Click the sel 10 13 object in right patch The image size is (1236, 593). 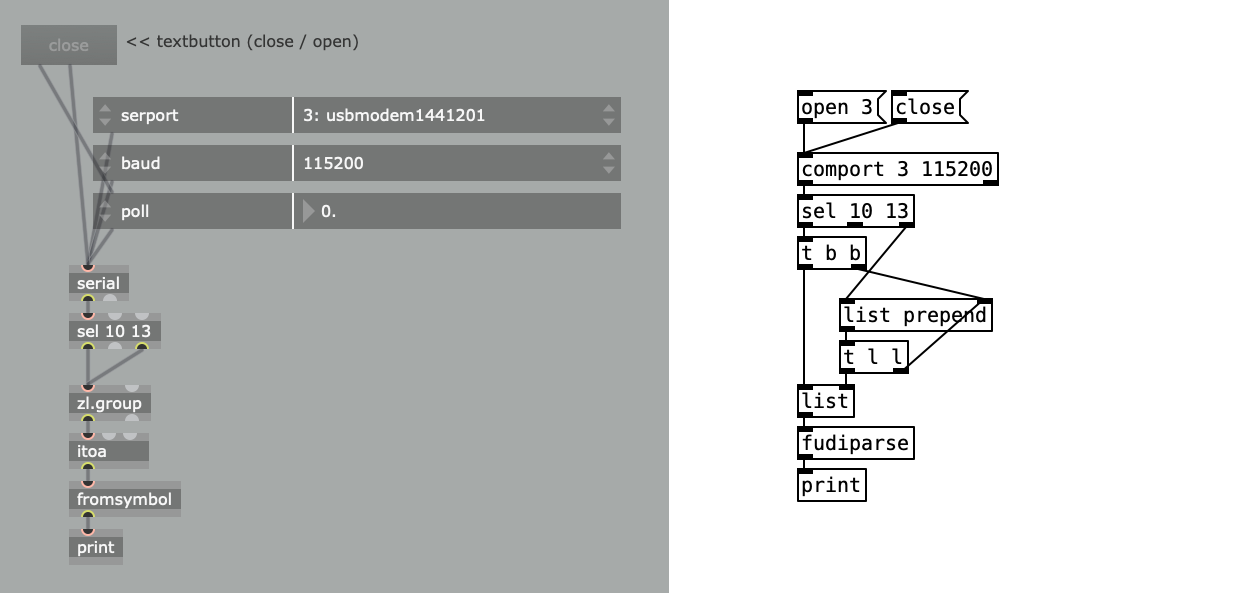[x=857, y=210]
